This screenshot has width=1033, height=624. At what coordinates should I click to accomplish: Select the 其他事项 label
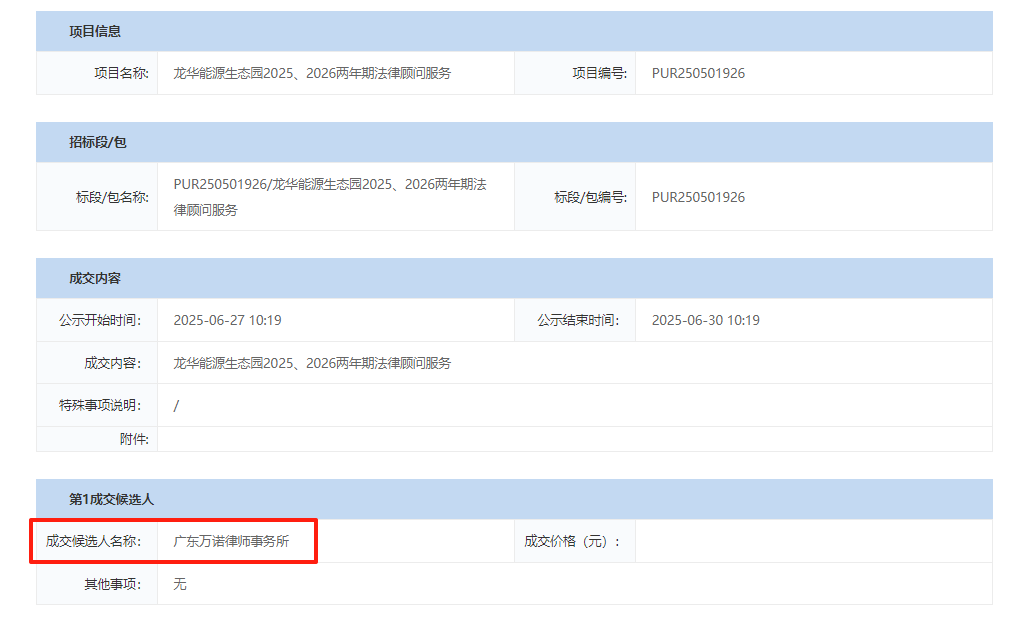pyautogui.click(x=112, y=584)
